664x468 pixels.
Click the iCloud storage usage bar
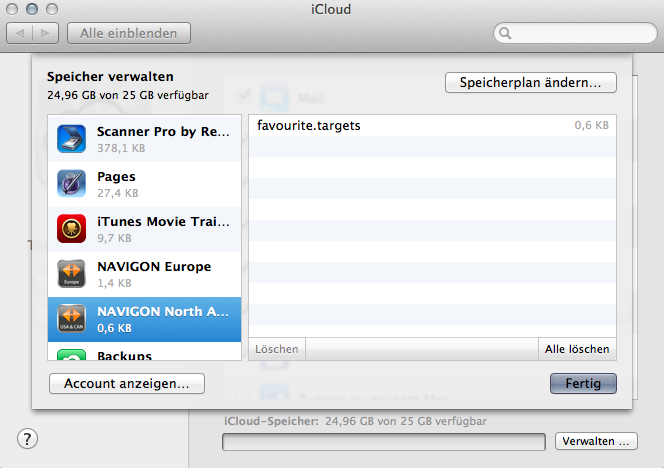[x=384, y=442]
